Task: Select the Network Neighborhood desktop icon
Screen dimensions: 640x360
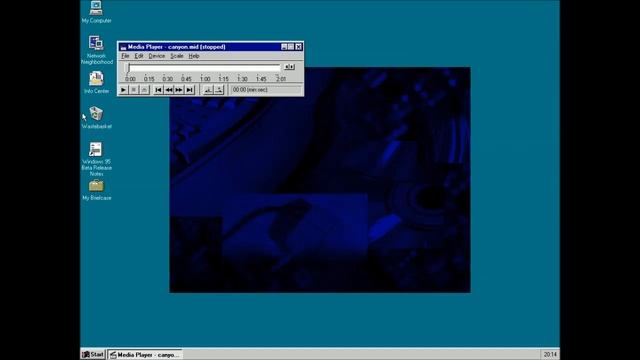Action: (x=96, y=50)
